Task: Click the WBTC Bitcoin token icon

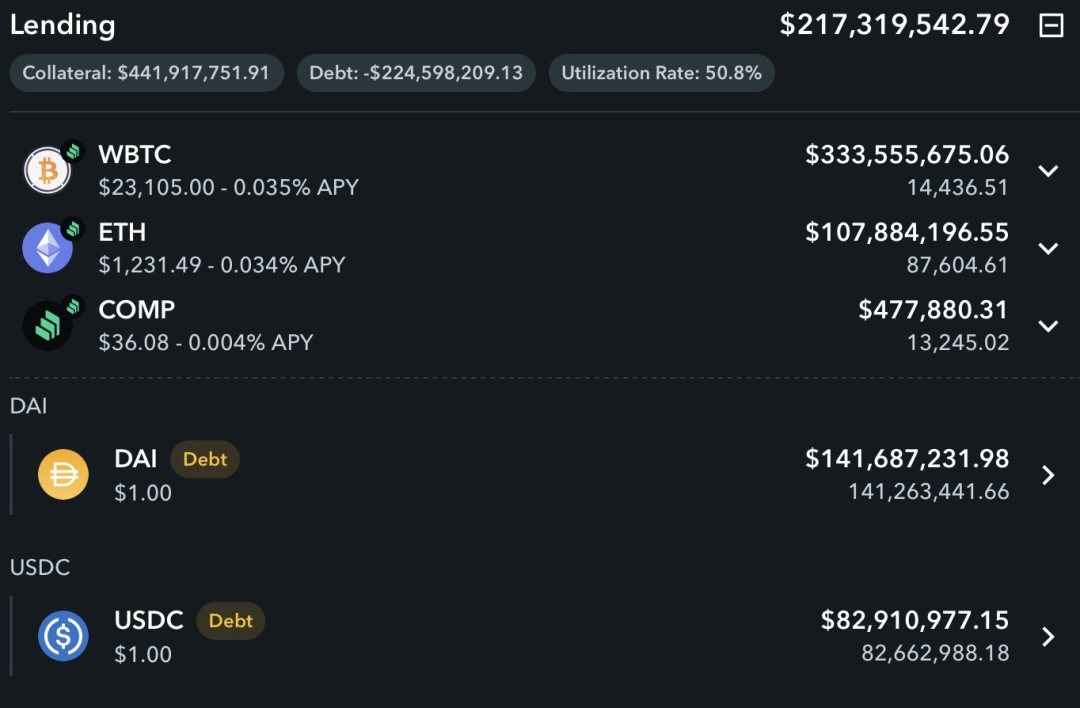Action: [x=47, y=171]
